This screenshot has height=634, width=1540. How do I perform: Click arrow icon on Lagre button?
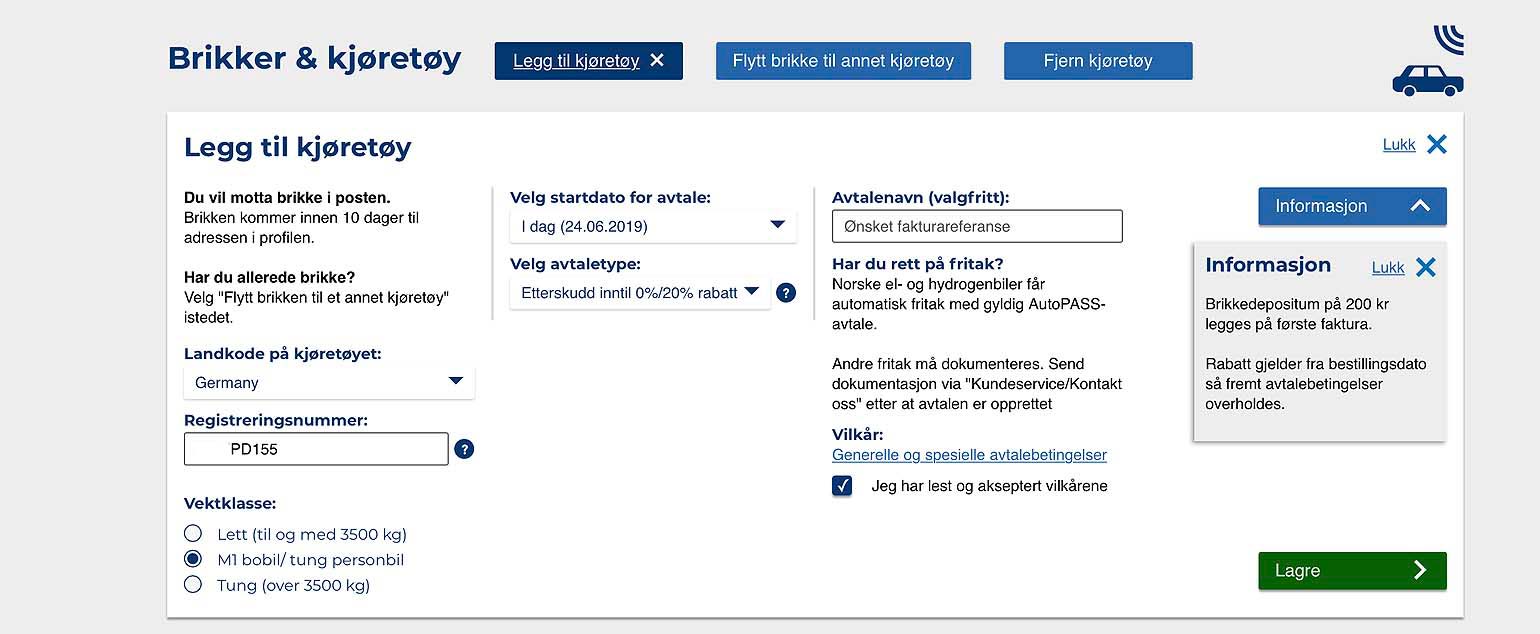coord(1420,570)
